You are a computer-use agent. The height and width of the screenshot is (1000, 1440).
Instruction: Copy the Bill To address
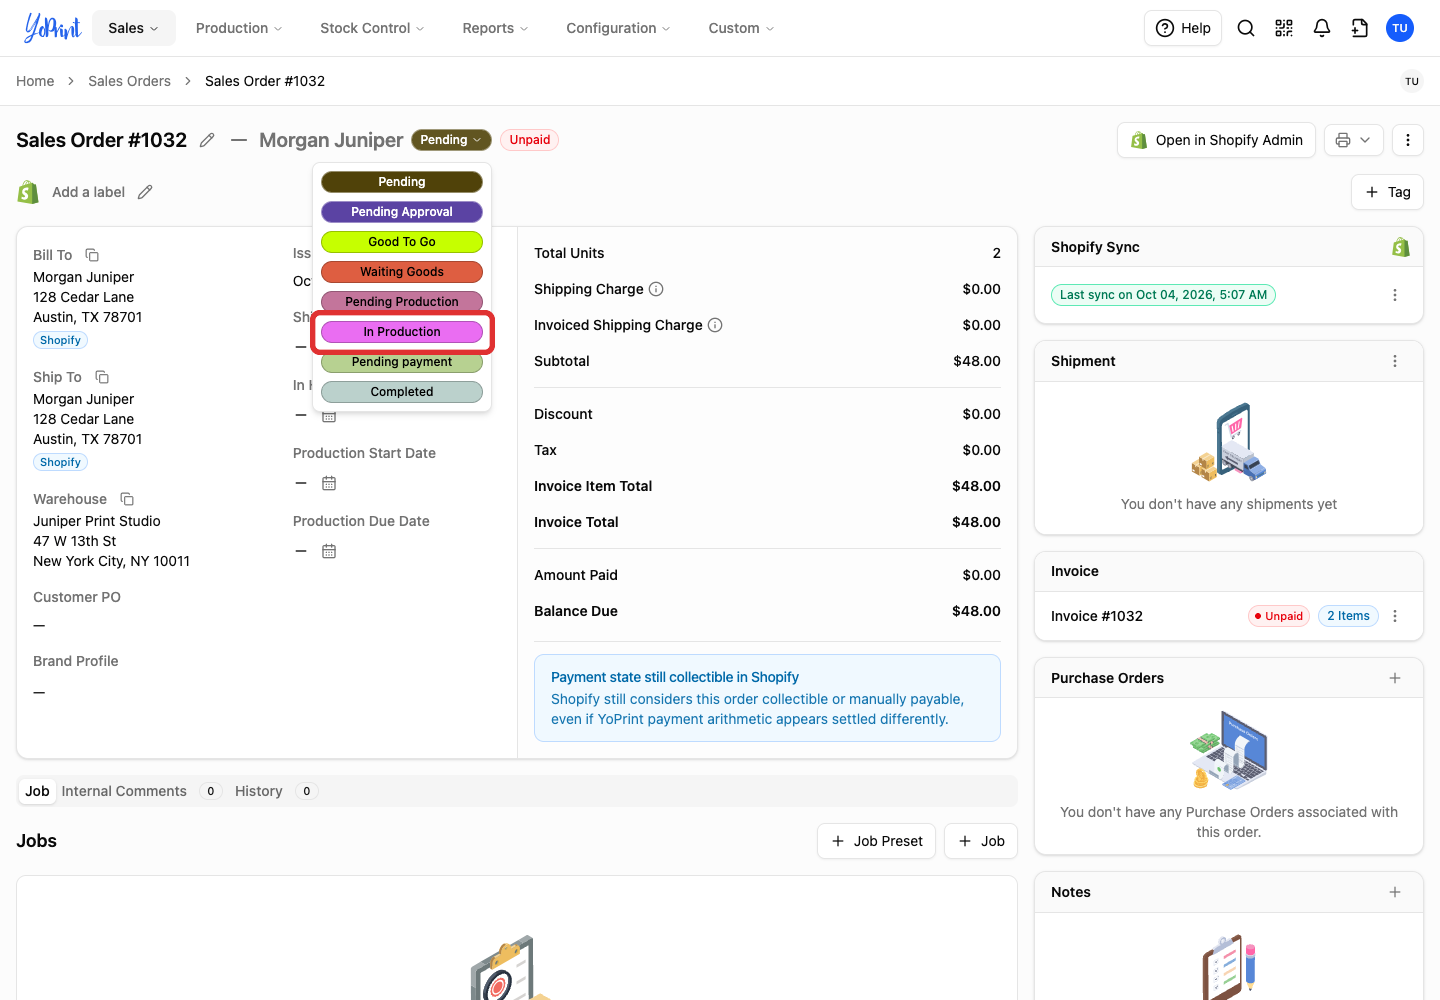(92, 255)
